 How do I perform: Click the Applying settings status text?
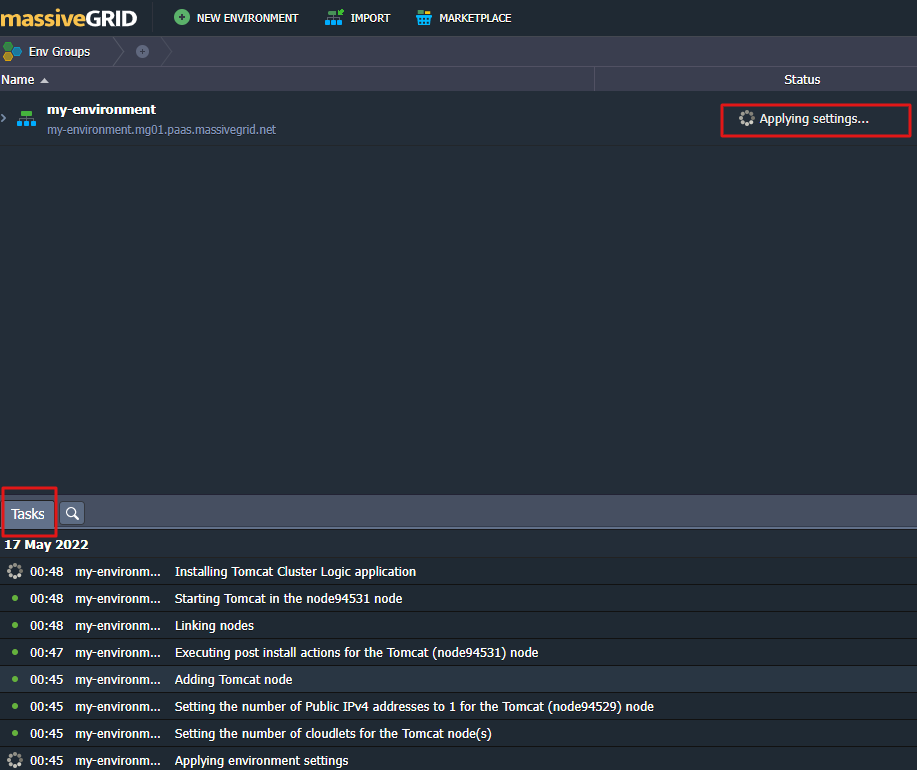click(x=814, y=119)
